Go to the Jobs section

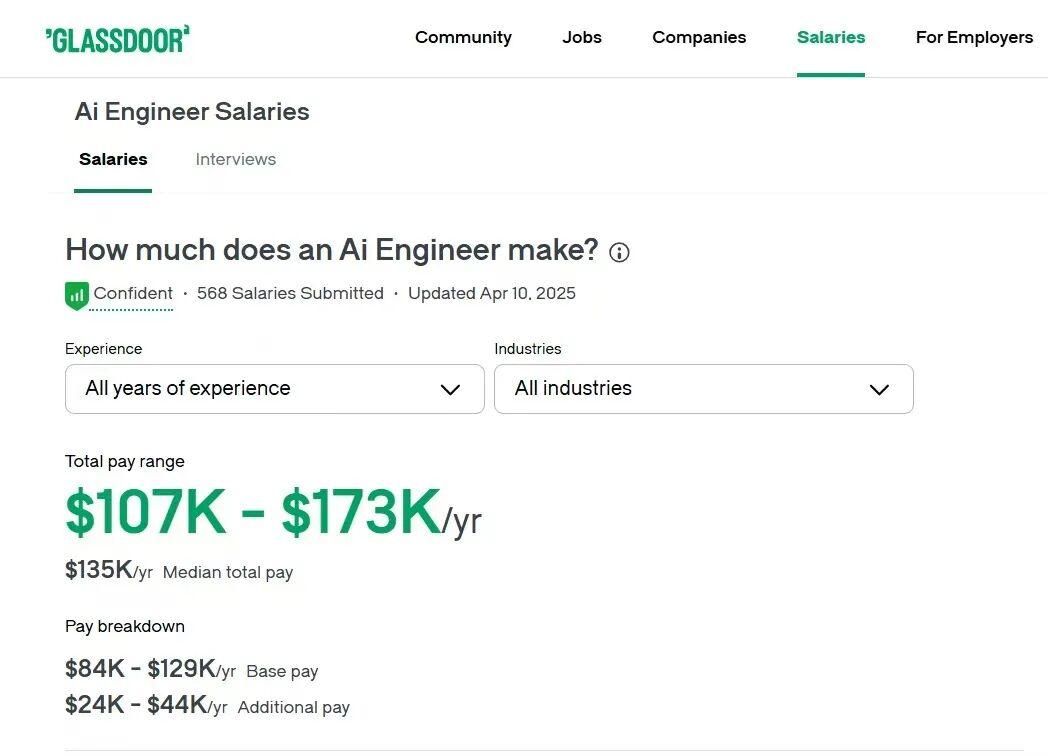[582, 38]
